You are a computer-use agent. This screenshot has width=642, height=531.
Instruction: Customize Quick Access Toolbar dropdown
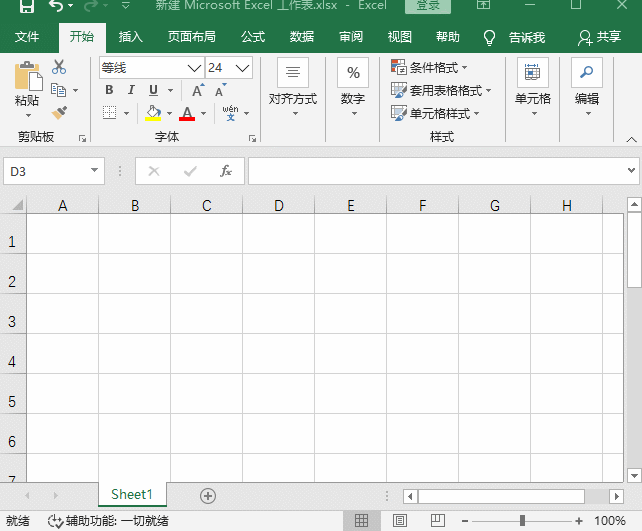point(126,6)
